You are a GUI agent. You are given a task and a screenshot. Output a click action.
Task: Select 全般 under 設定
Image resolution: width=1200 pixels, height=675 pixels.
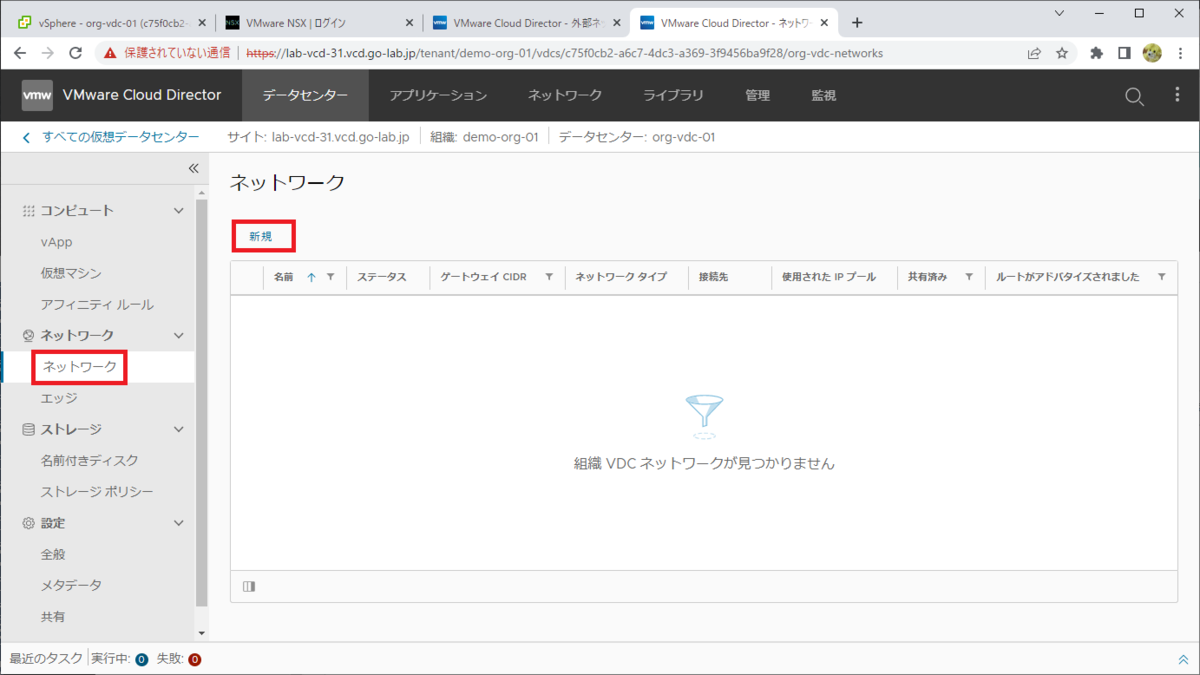(x=53, y=554)
